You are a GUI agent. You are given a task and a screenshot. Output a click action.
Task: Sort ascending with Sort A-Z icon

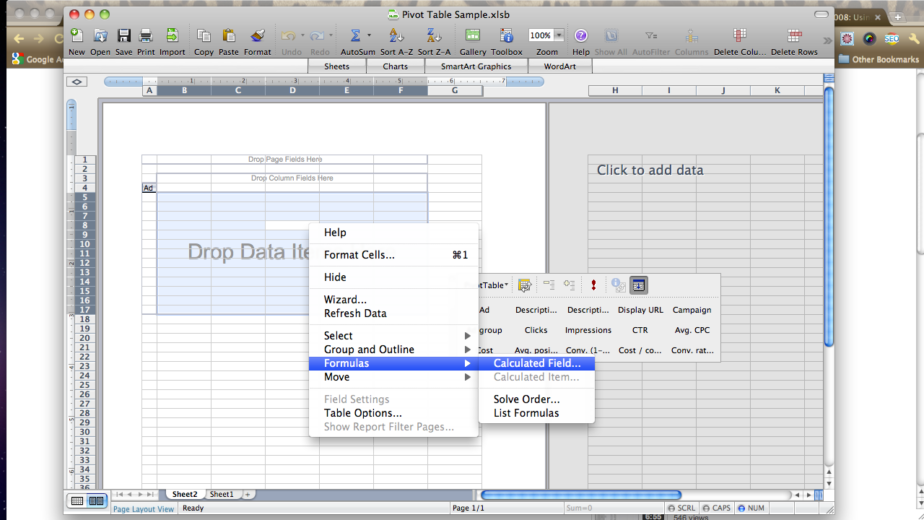pos(396,36)
